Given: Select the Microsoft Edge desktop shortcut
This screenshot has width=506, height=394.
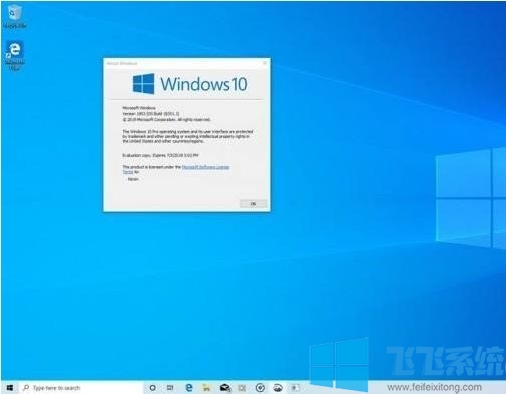Looking at the screenshot, I should coord(14,55).
